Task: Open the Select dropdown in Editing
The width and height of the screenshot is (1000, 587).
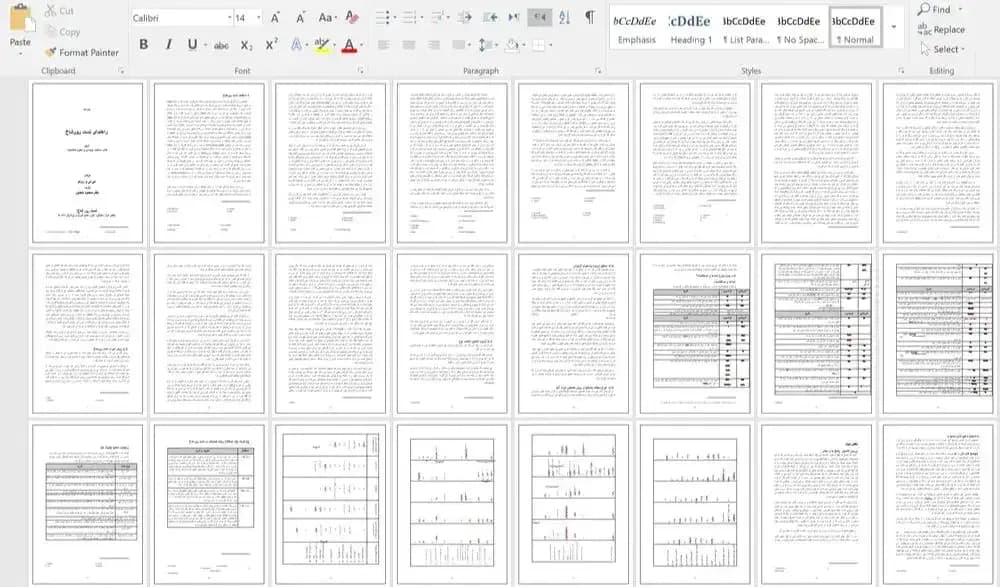Action: point(942,49)
